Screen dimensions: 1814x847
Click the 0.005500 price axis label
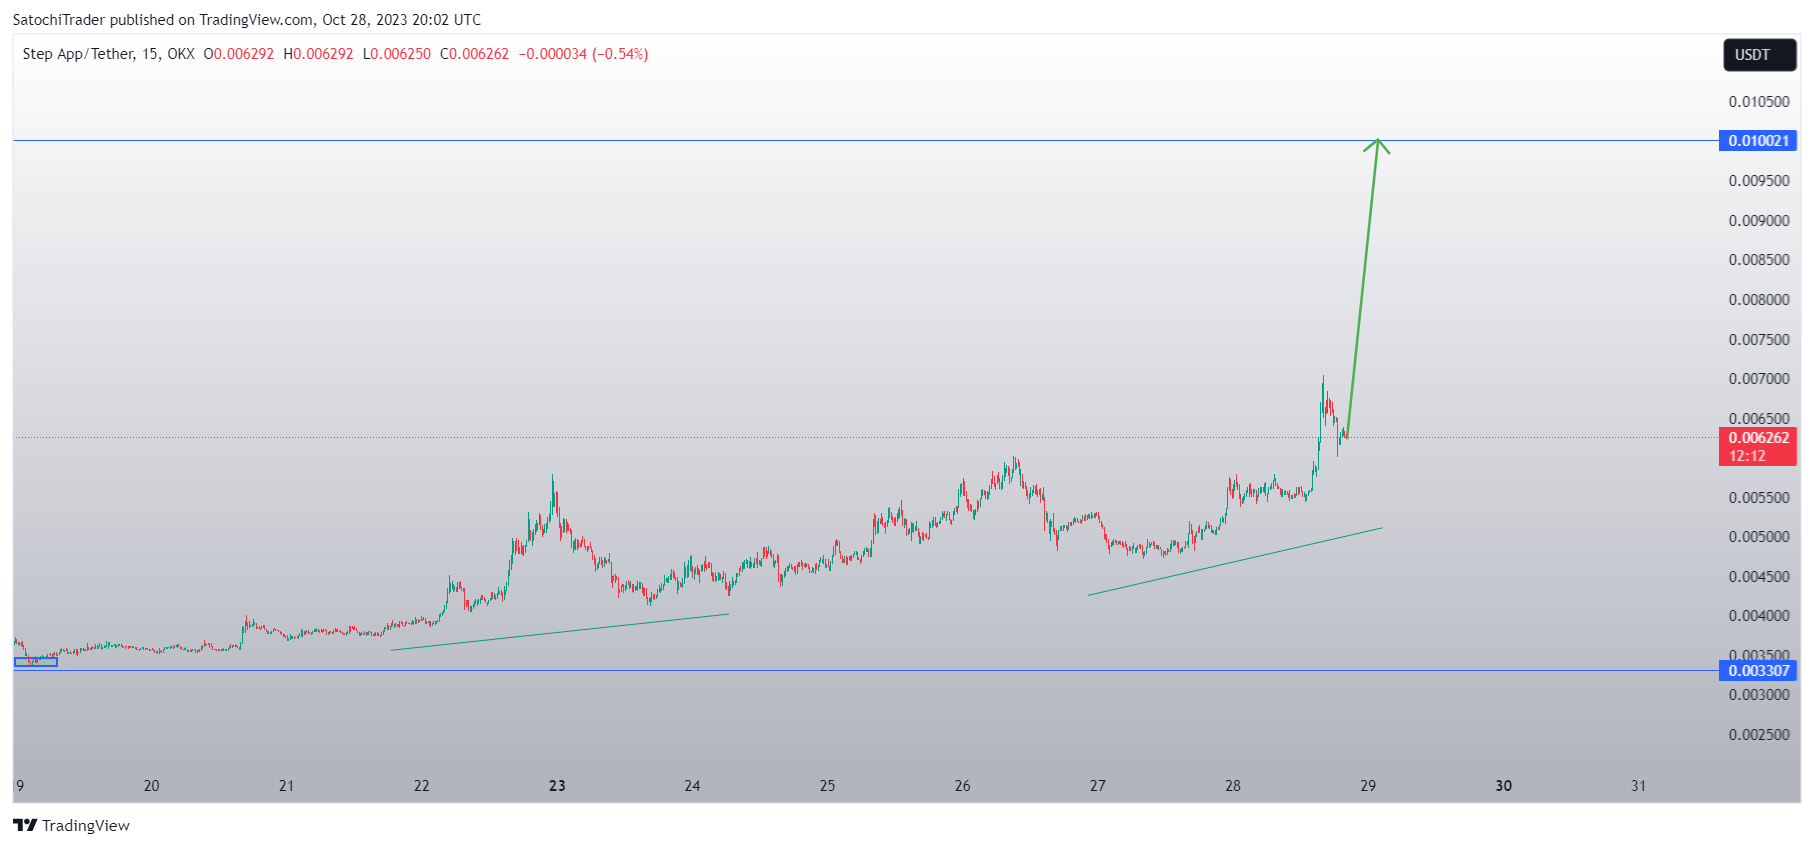click(1759, 498)
